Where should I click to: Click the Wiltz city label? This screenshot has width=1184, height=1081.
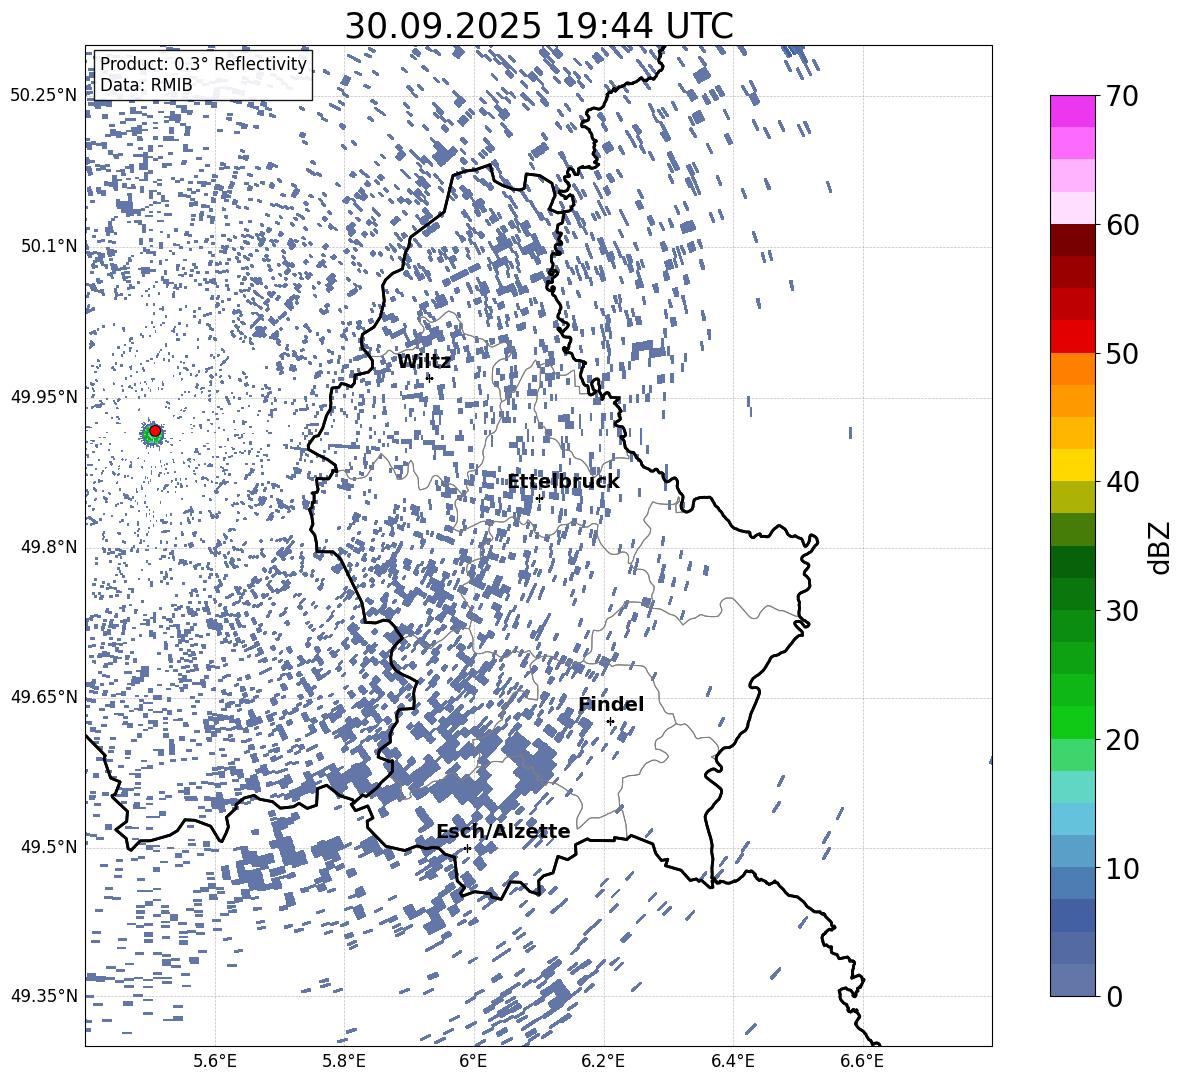tap(424, 362)
